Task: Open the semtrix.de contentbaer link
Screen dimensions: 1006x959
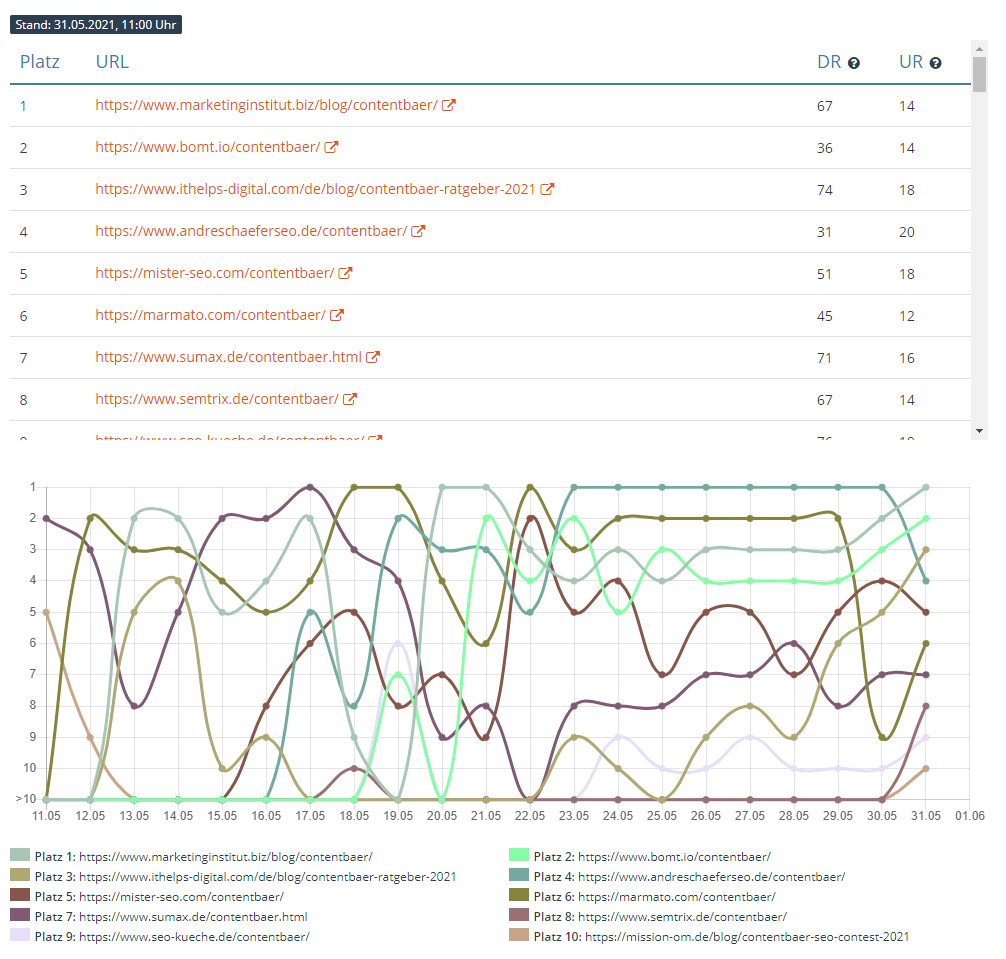Action: click(217, 399)
